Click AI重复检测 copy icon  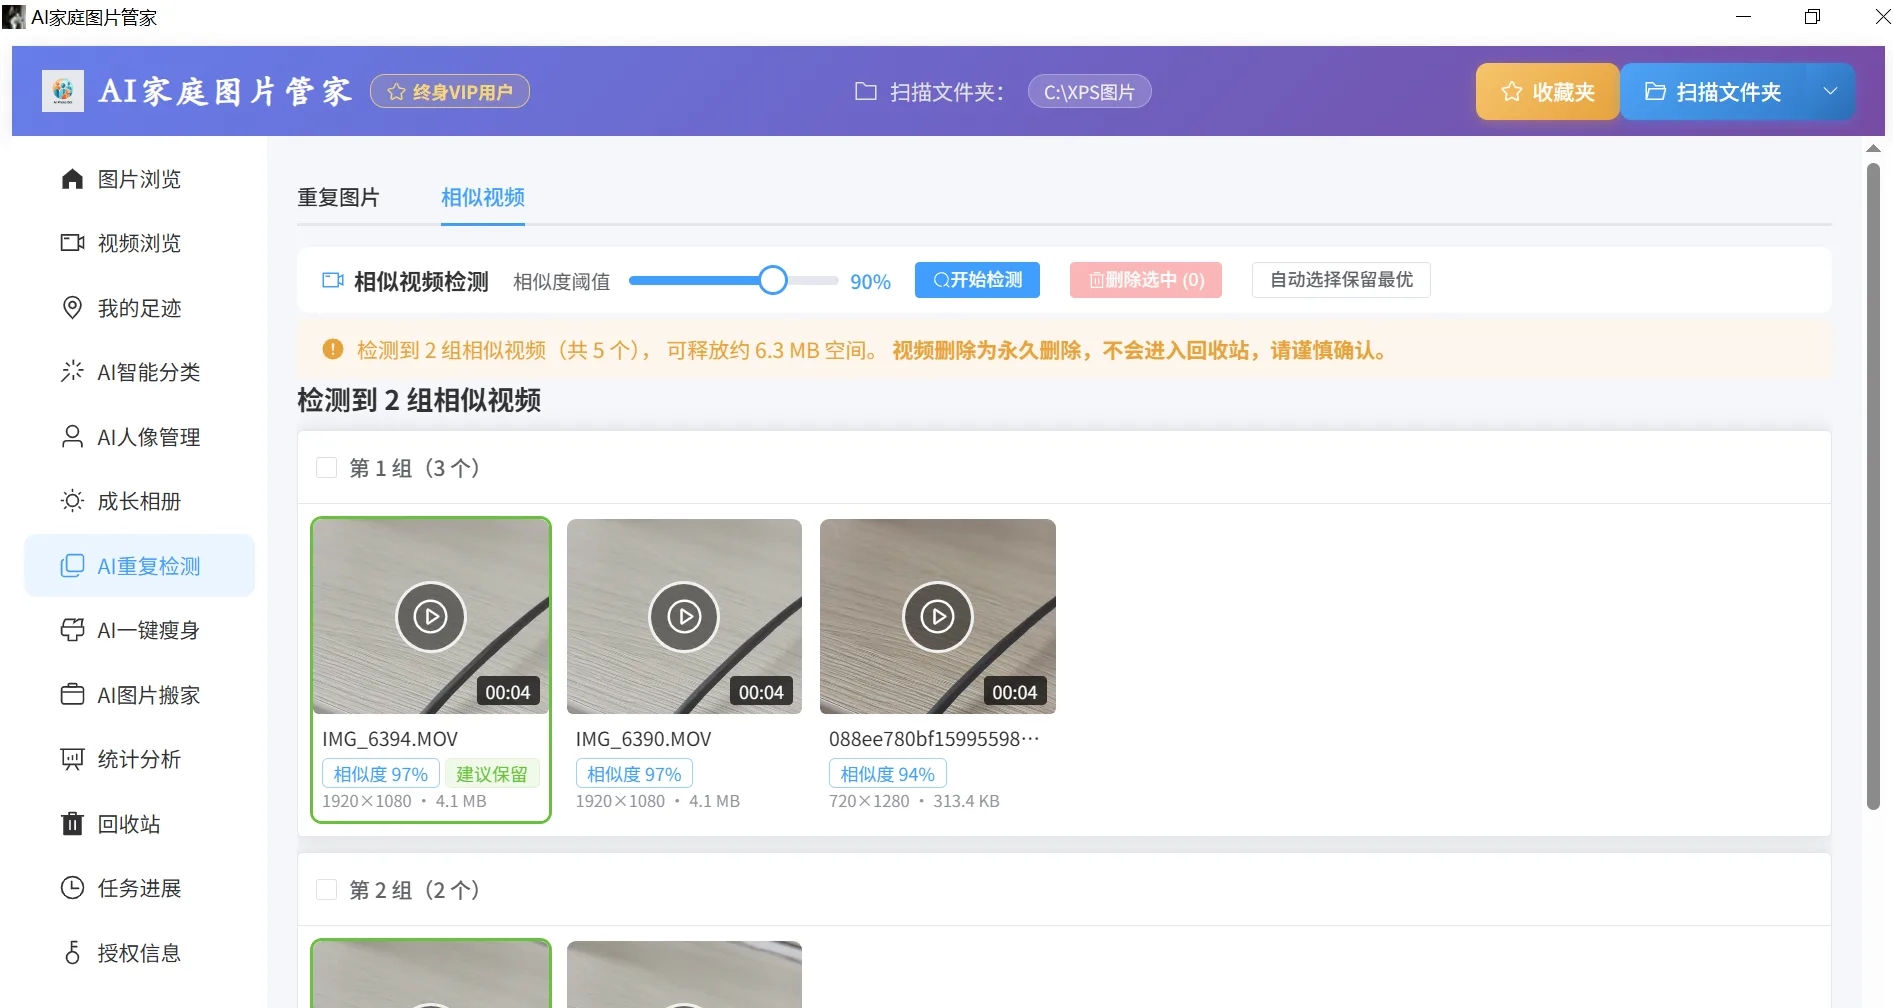click(72, 566)
